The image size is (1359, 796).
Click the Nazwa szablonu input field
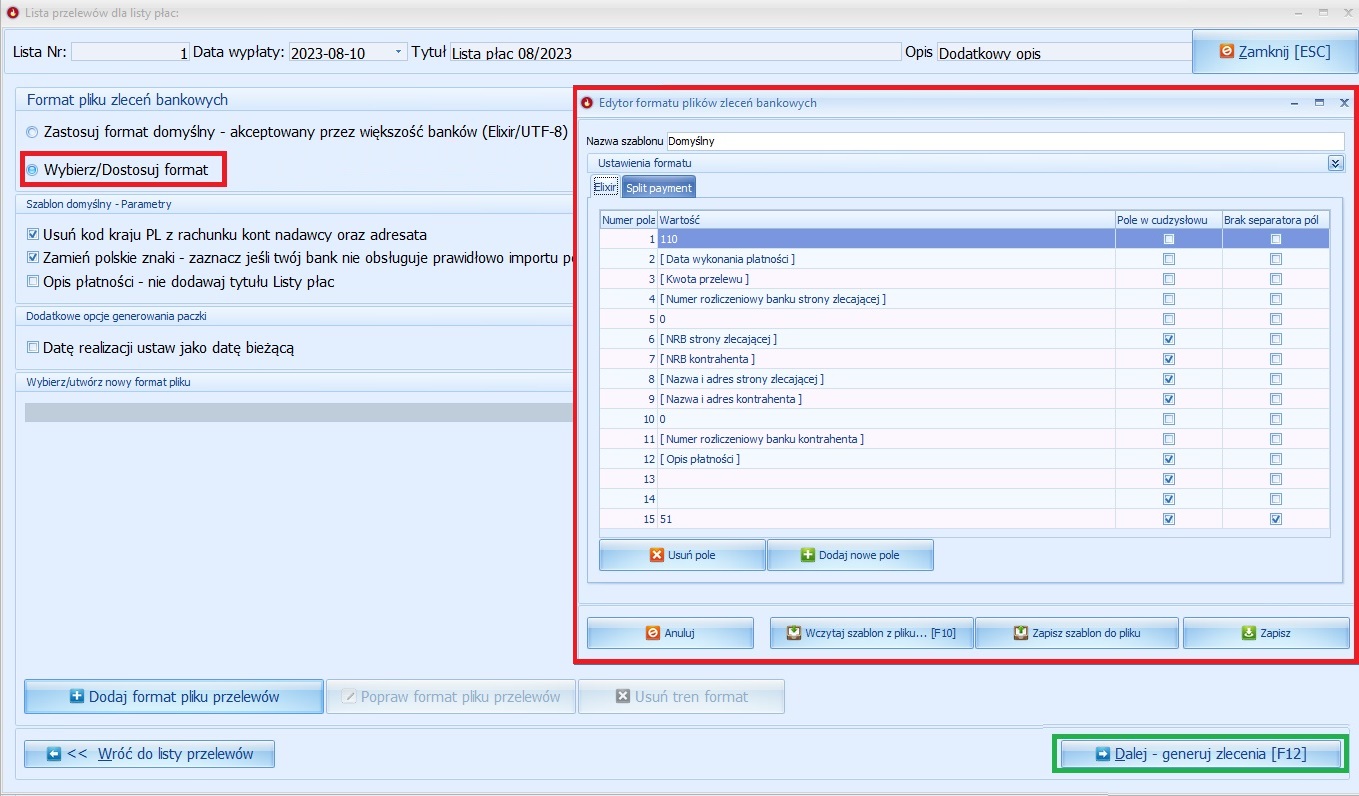1005,141
